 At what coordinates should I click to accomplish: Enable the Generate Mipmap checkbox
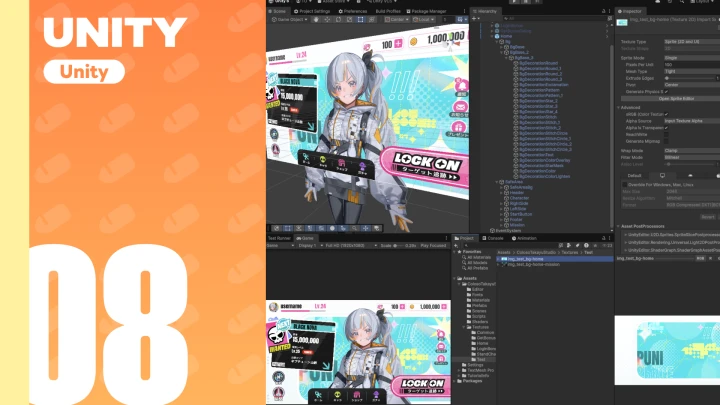coord(666,141)
